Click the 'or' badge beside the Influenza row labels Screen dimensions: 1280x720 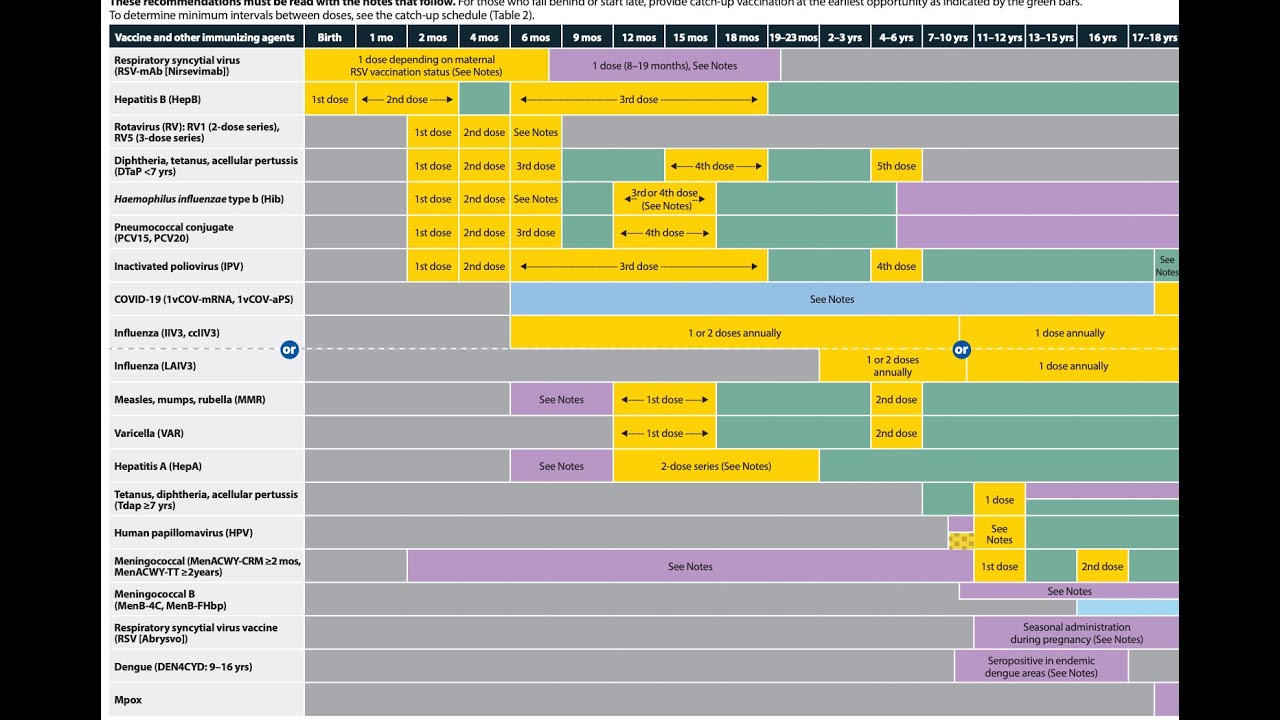pyautogui.click(x=289, y=349)
